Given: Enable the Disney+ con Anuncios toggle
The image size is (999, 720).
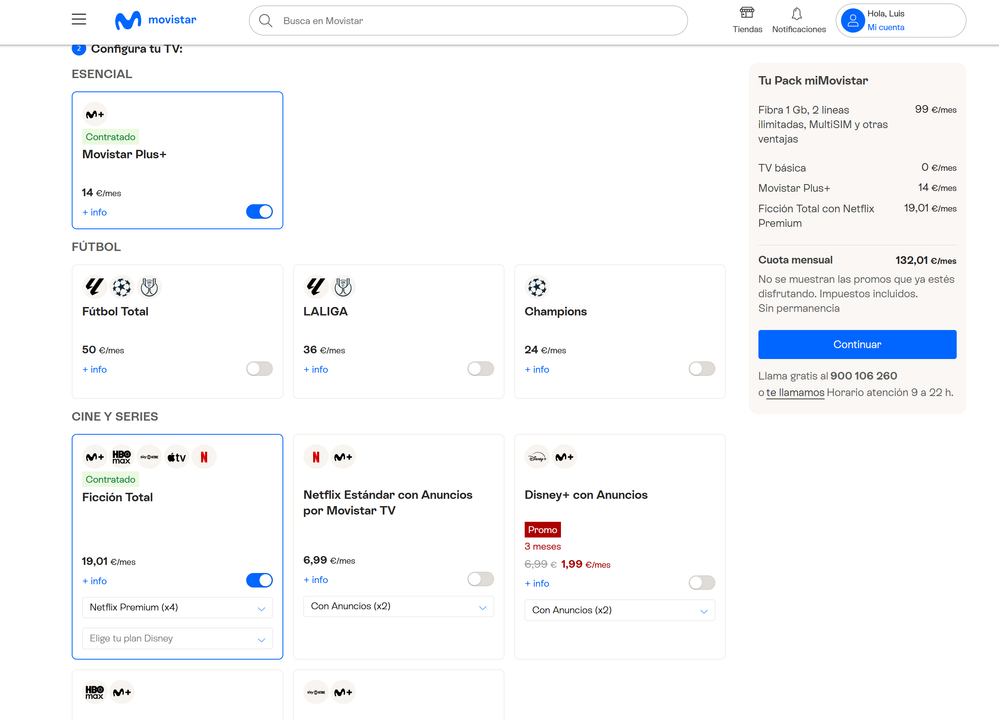Looking at the screenshot, I should coord(701,583).
